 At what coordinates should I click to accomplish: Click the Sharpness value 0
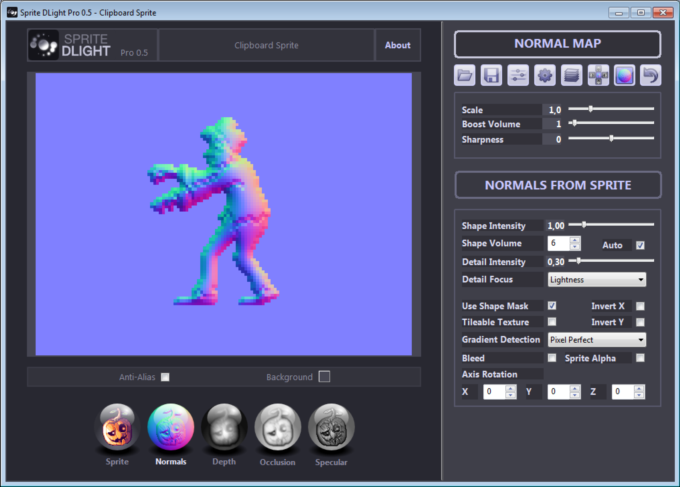(559, 140)
